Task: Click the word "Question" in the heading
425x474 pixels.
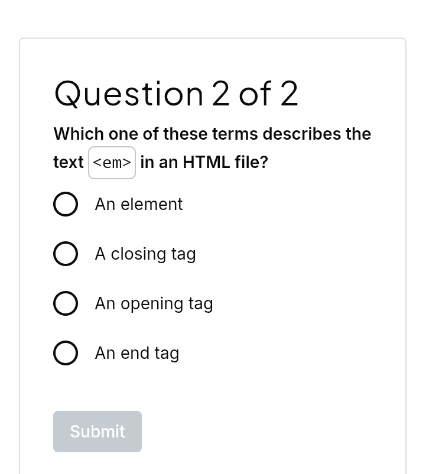Action: [x=129, y=94]
